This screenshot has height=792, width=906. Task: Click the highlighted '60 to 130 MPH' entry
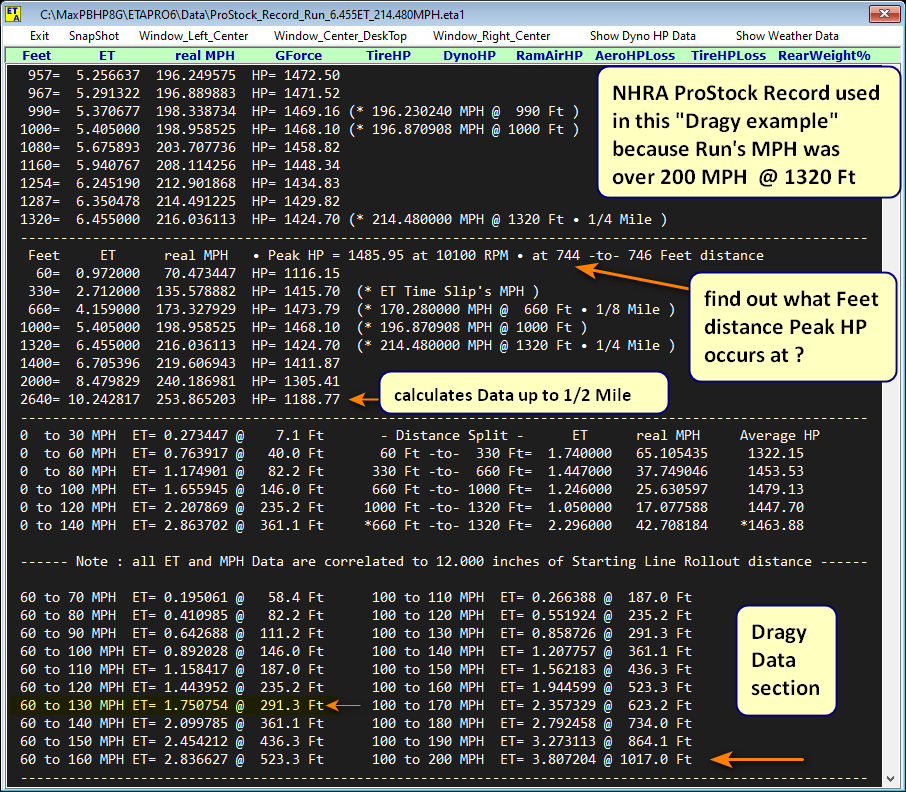point(172,705)
